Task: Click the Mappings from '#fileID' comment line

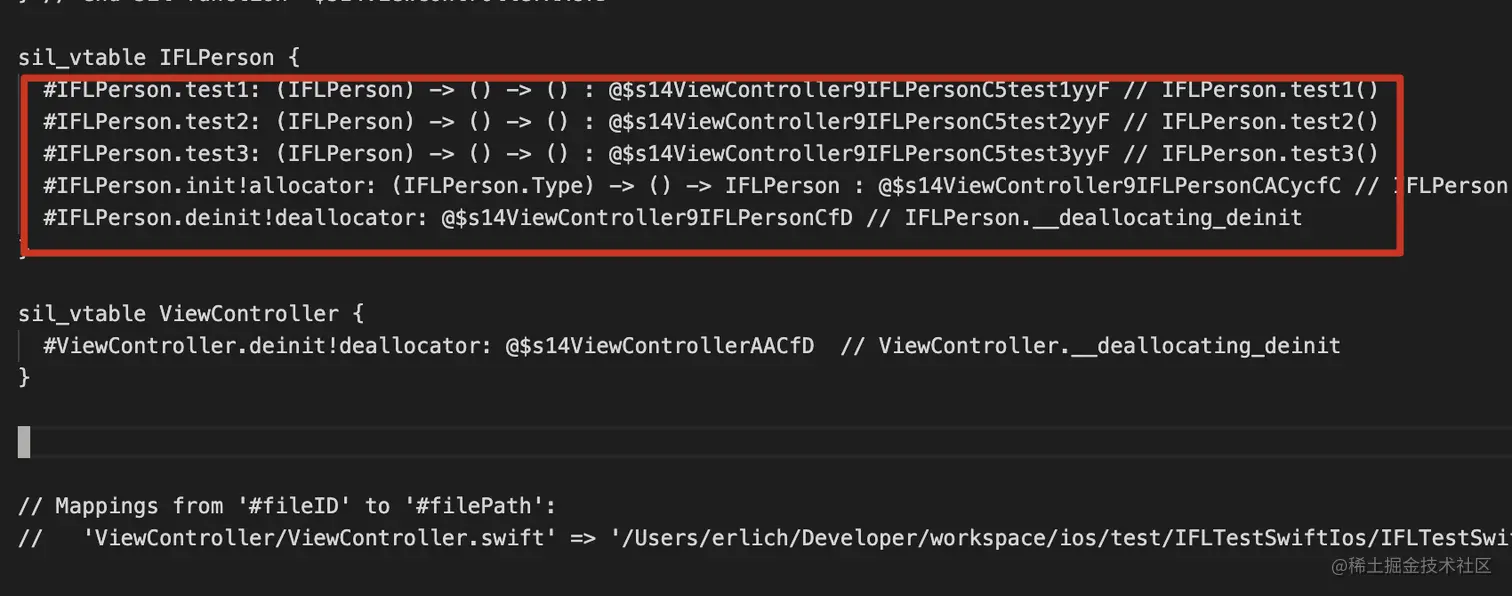Action: click(287, 506)
